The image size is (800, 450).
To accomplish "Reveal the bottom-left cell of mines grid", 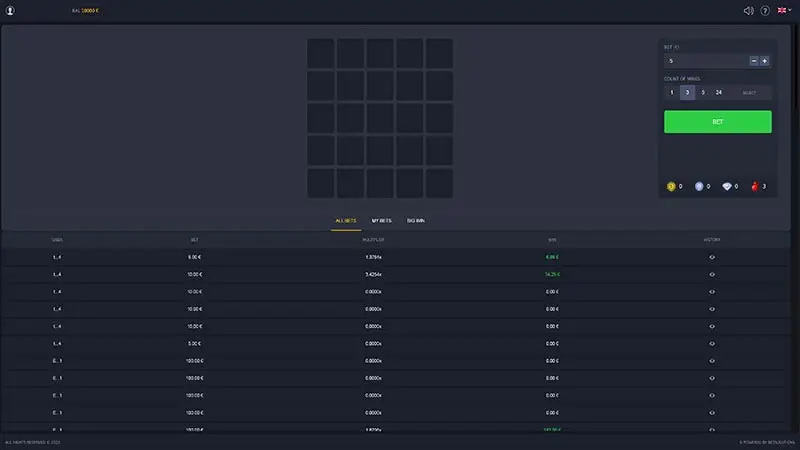I will (320, 183).
